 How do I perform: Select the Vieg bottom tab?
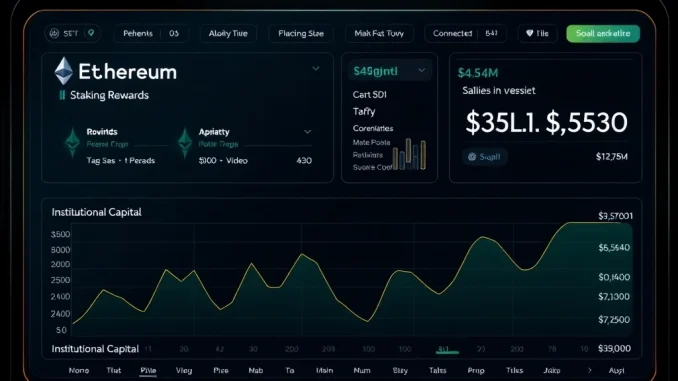coord(184,370)
